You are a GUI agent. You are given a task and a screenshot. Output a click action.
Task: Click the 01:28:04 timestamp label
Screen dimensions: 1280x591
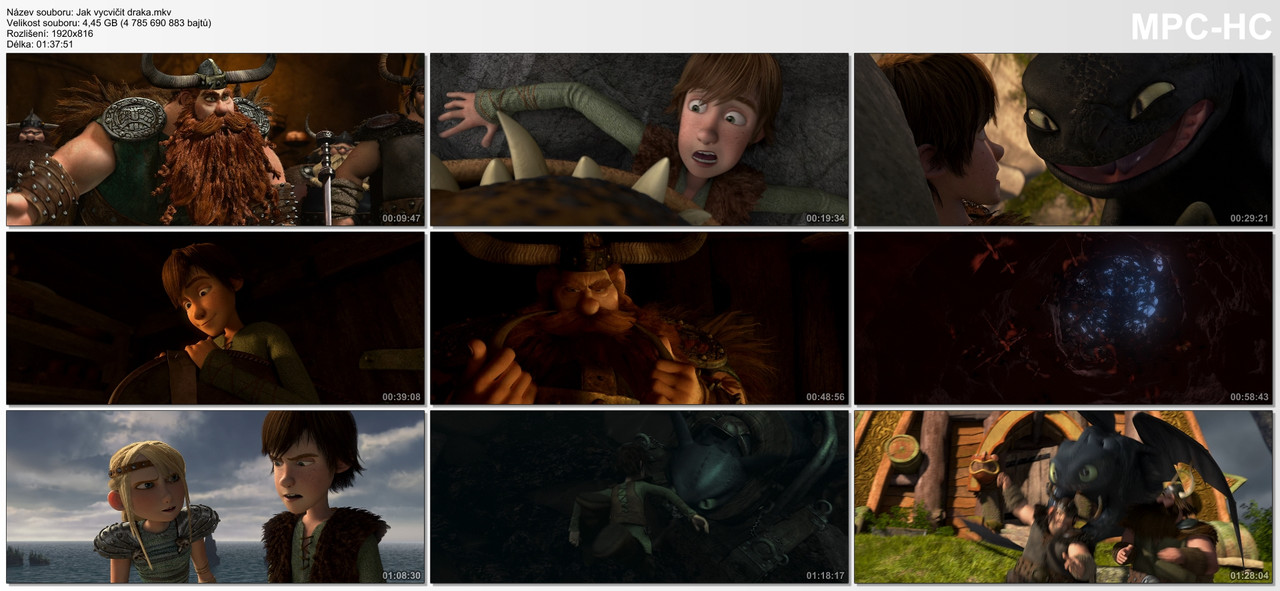click(1249, 576)
